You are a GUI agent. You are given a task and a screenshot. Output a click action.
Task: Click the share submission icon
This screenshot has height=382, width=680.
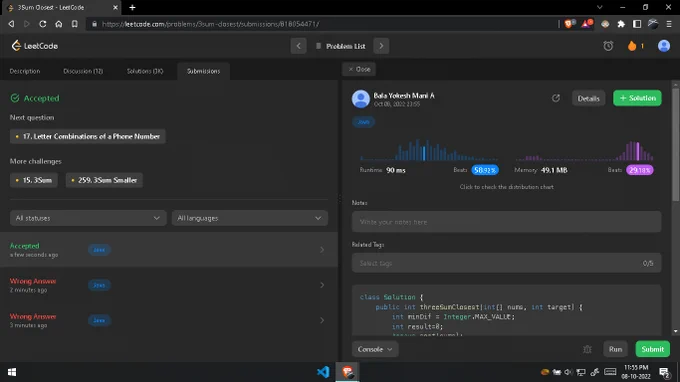click(556, 98)
